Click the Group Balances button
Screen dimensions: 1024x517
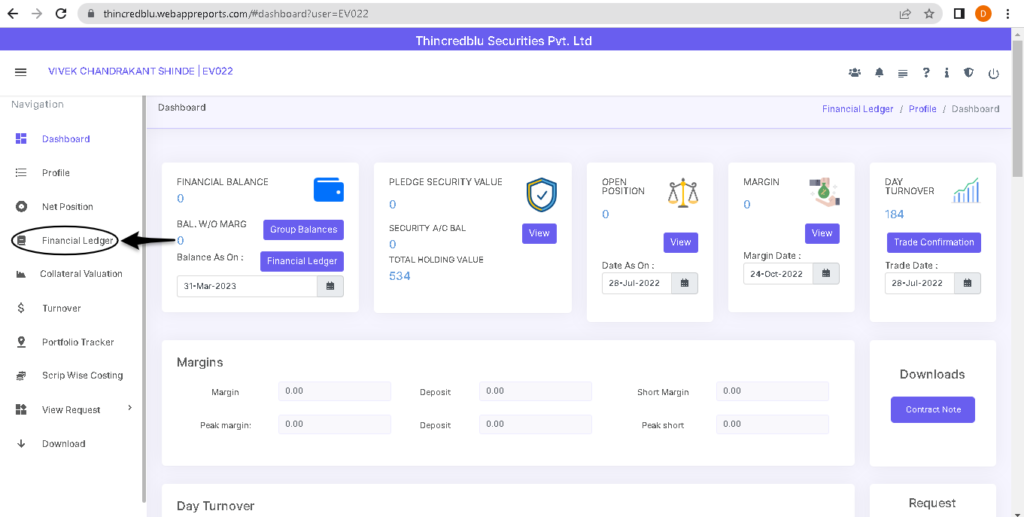[304, 230]
